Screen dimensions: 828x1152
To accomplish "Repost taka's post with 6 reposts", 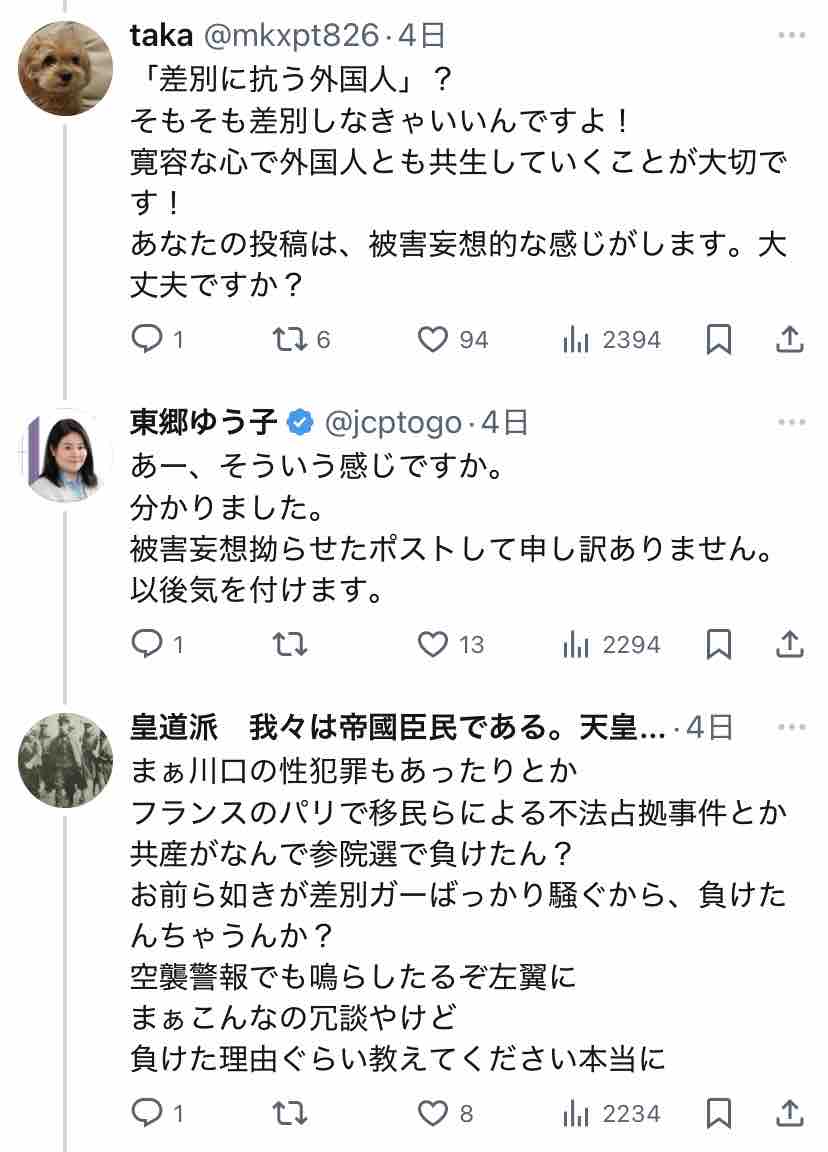I will pyautogui.click(x=289, y=340).
